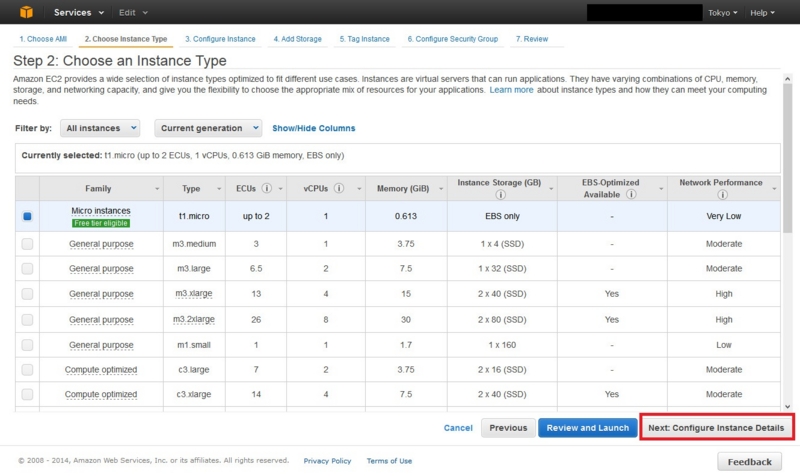Click the AWS cube logo icon
The width and height of the screenshot is (800, 476).
27,12
